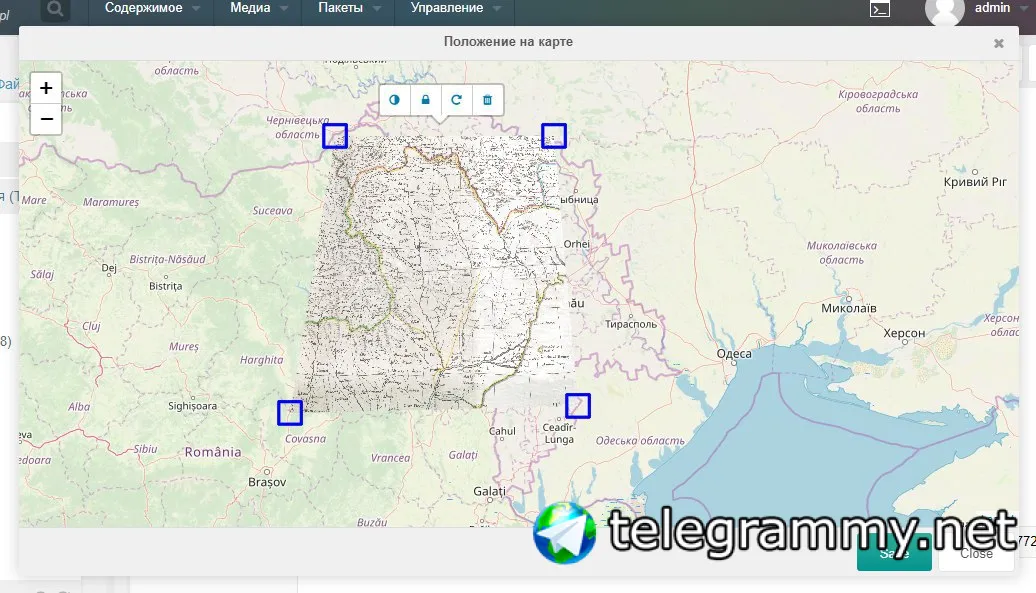This screenshot has width=1036, height=593.
Task: Close the Положение на карте dialog
Action: (999, 43)
